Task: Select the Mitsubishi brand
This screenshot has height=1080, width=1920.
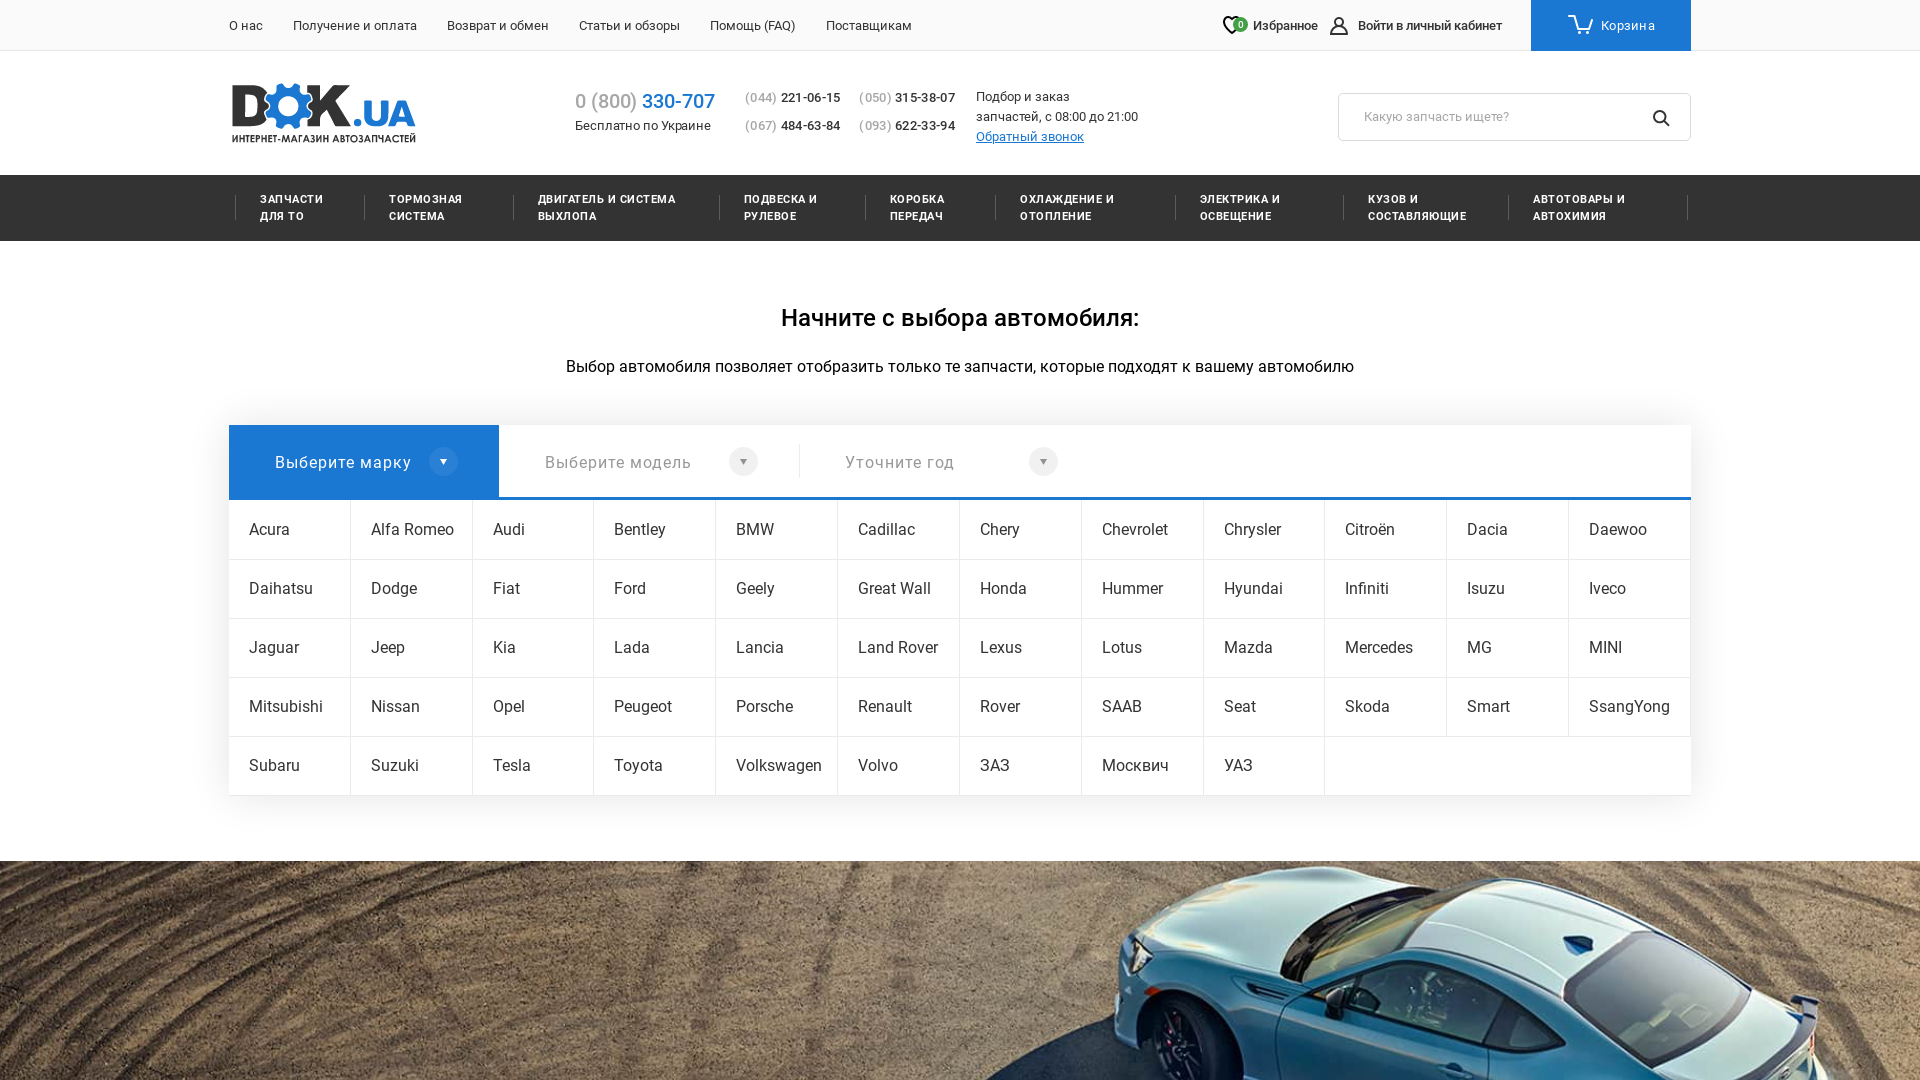Action: (x=290, y=706)
